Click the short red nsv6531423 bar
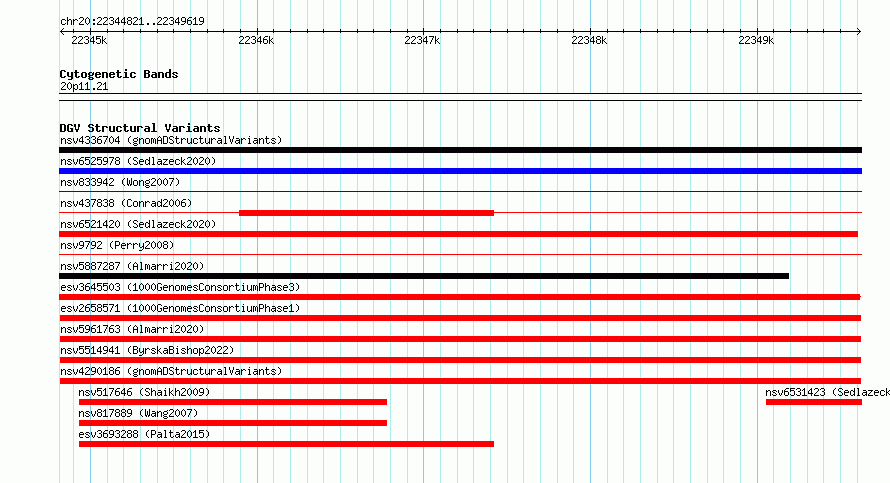Image resolution: width=890 pixels, height=483 pixels. click(x=814, y=402)
